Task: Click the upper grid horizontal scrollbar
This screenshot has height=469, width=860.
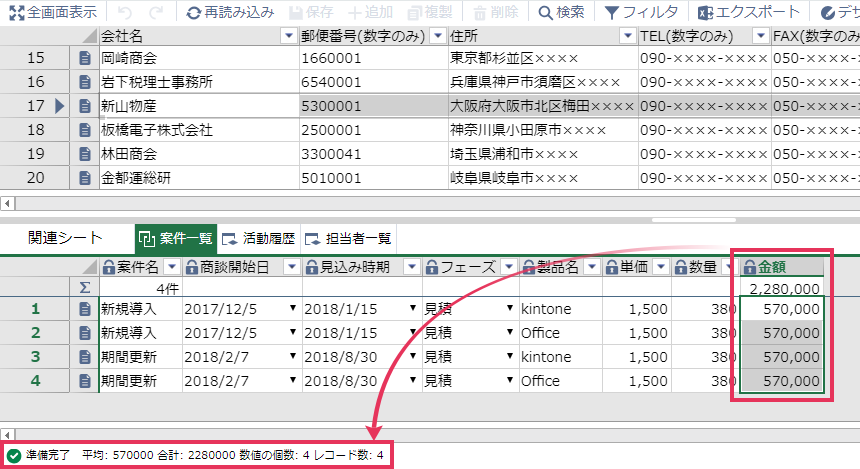Action: (x=430, y=203)
